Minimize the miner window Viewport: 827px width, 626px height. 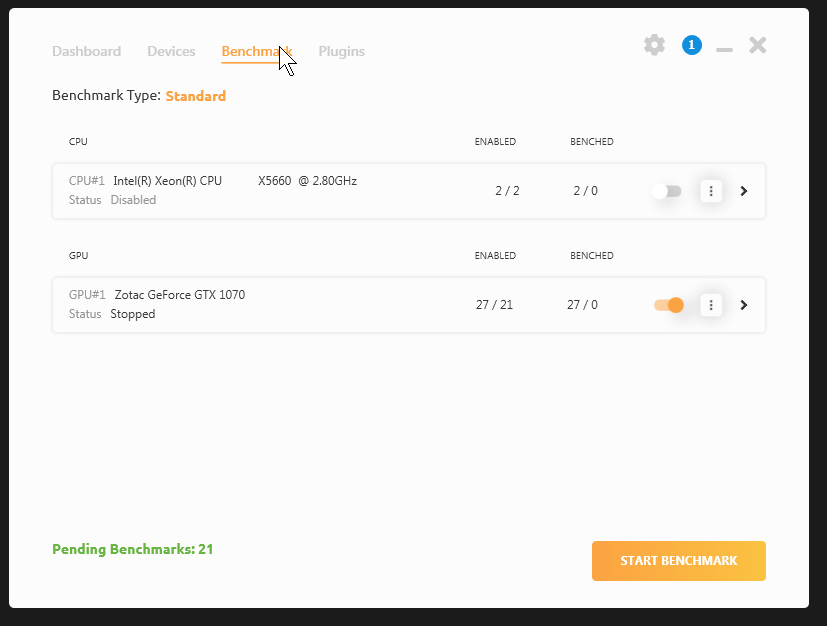[723, 45]
